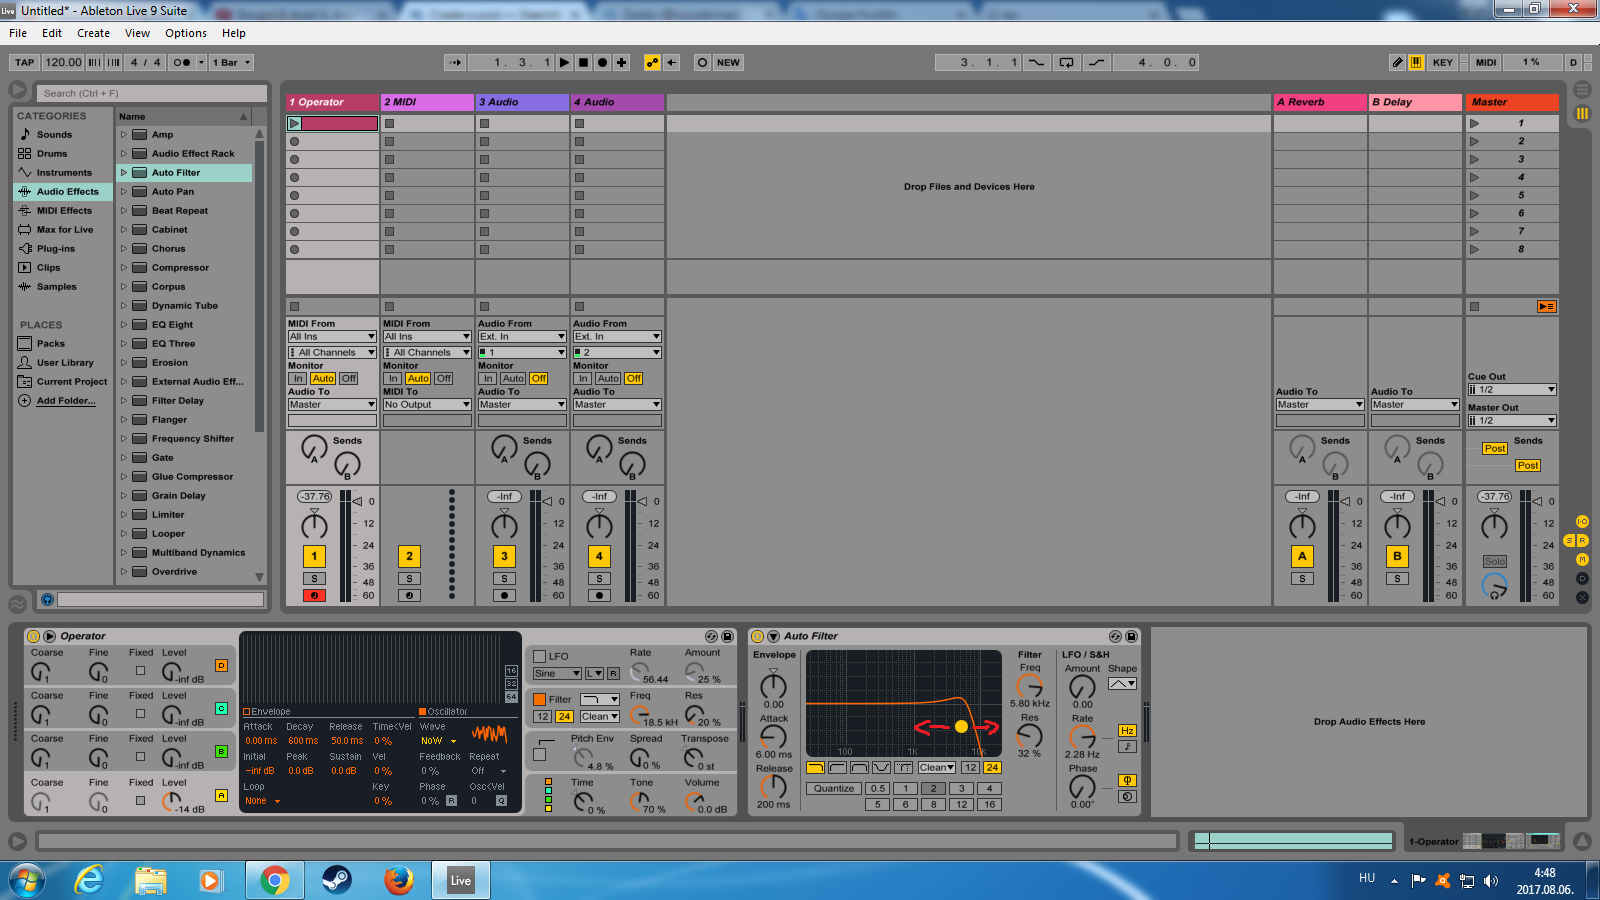Open the Live app in Windows taskbar

pos(460,880)
